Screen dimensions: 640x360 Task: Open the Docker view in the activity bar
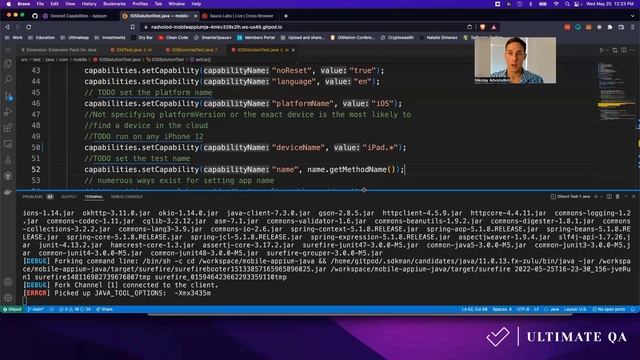click(x=8, y=192)
